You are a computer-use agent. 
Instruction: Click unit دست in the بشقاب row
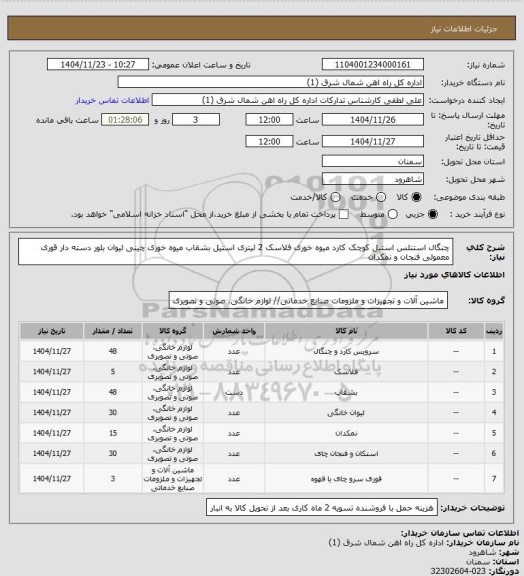(x=234, y=392)
